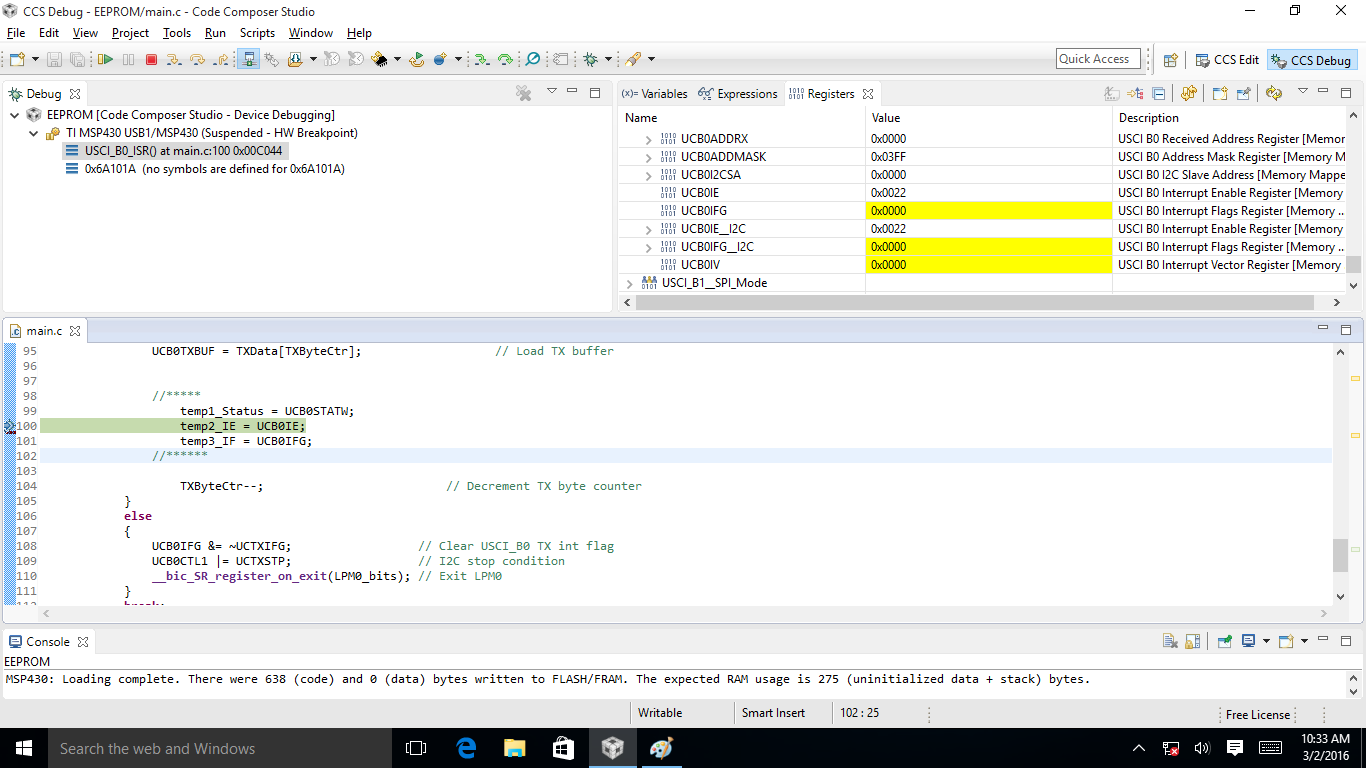This screenshot has width=1366, height=768.
Task: Open the Scripts menu
Action: (257, 33)
